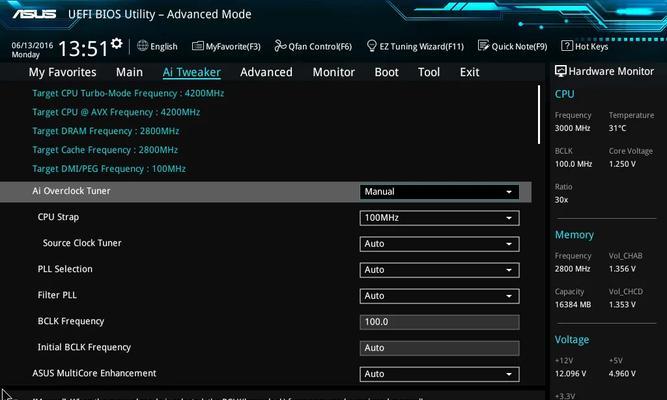Click the Qfan fan icon
Image resolution: width=667 pixels, height=400 pixels.
280,46
